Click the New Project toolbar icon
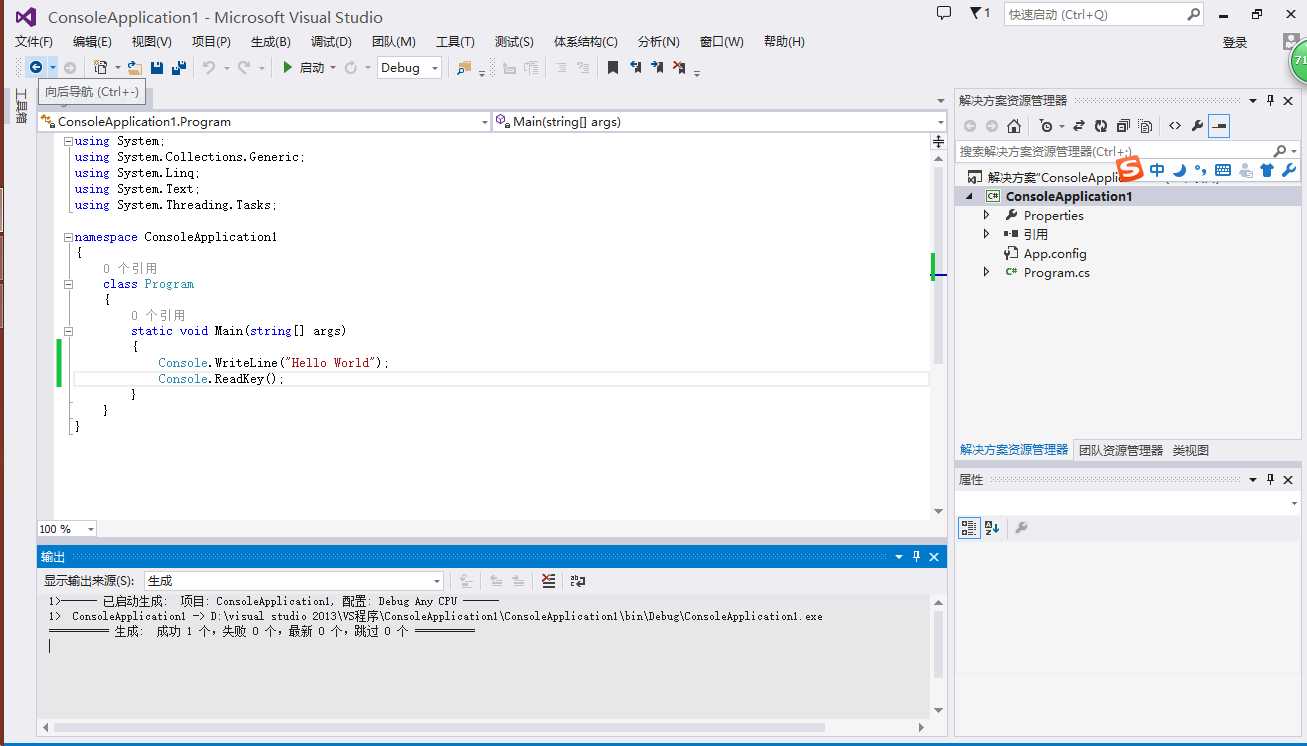The width and height of the screenshot is (1307, 746). point(100,68)
